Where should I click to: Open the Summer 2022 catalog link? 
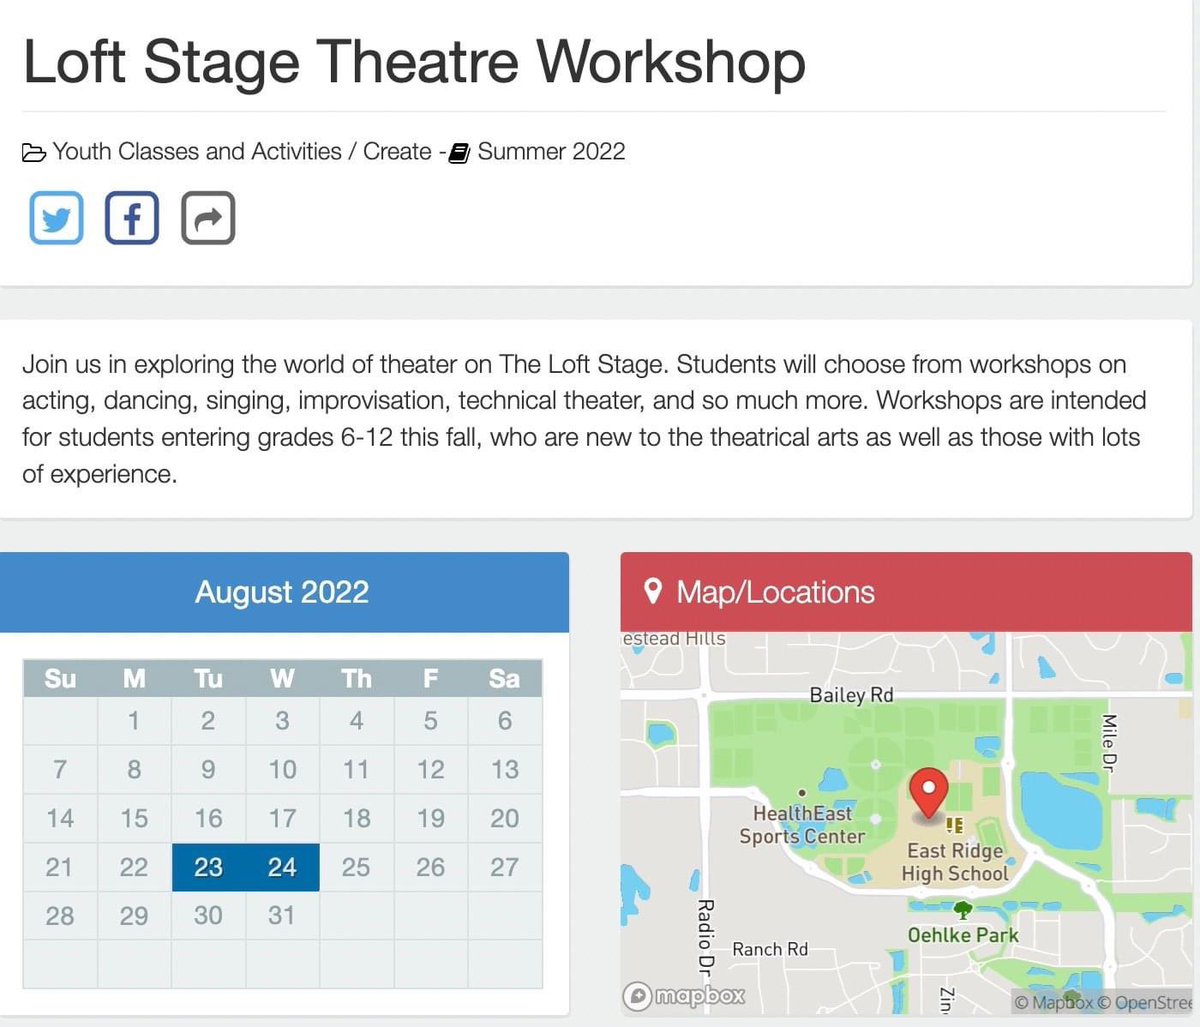pyautogui.click(x=551, y=151)
